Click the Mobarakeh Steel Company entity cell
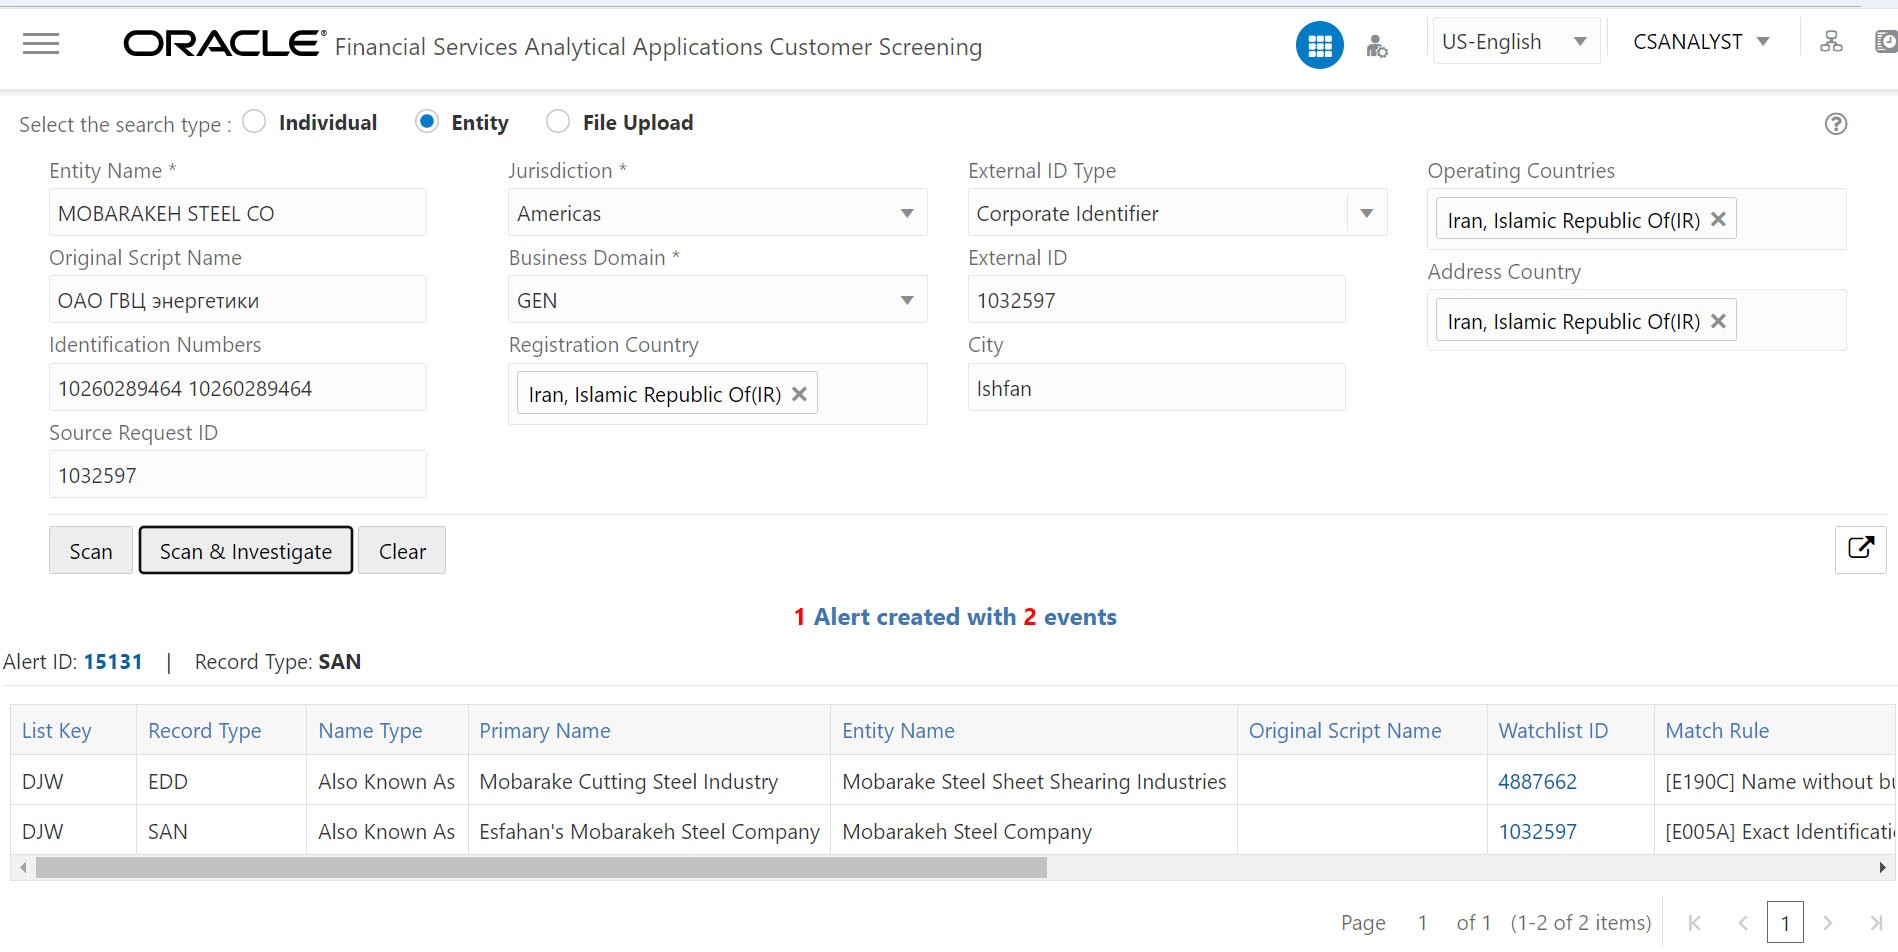The image size is (1898, 952). (1034, 831)
